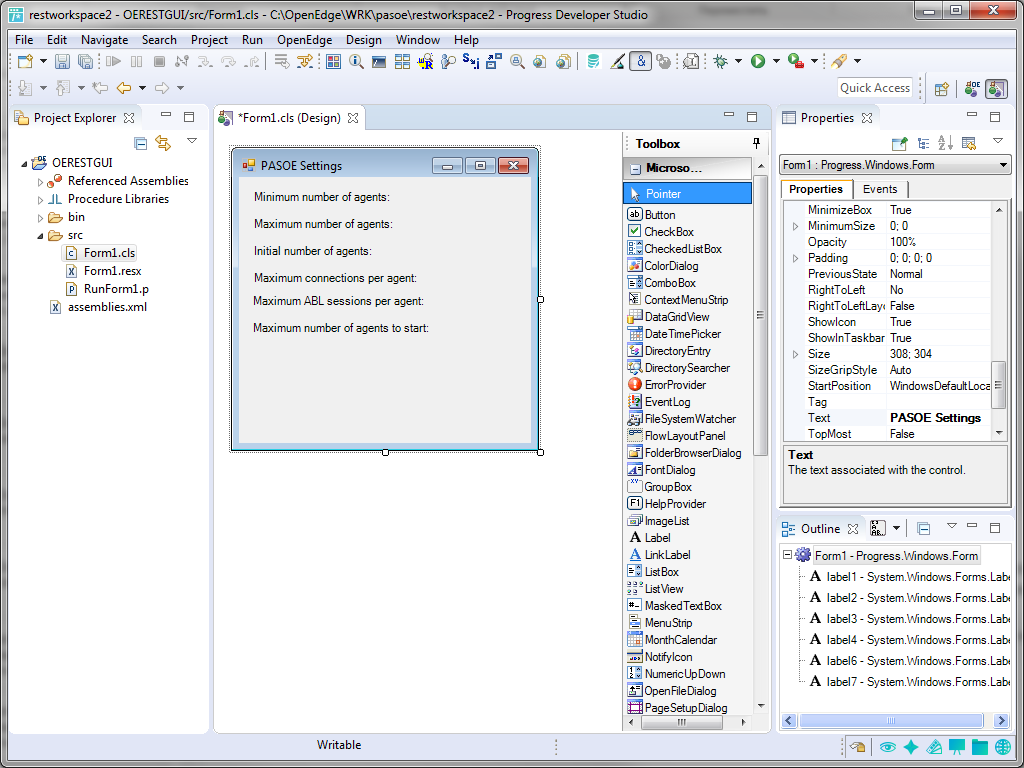The image size is (1024, 768).
Task: Click the highlighted perspective button beside OE
Action: pyautogui.click(x=996, y=89)
